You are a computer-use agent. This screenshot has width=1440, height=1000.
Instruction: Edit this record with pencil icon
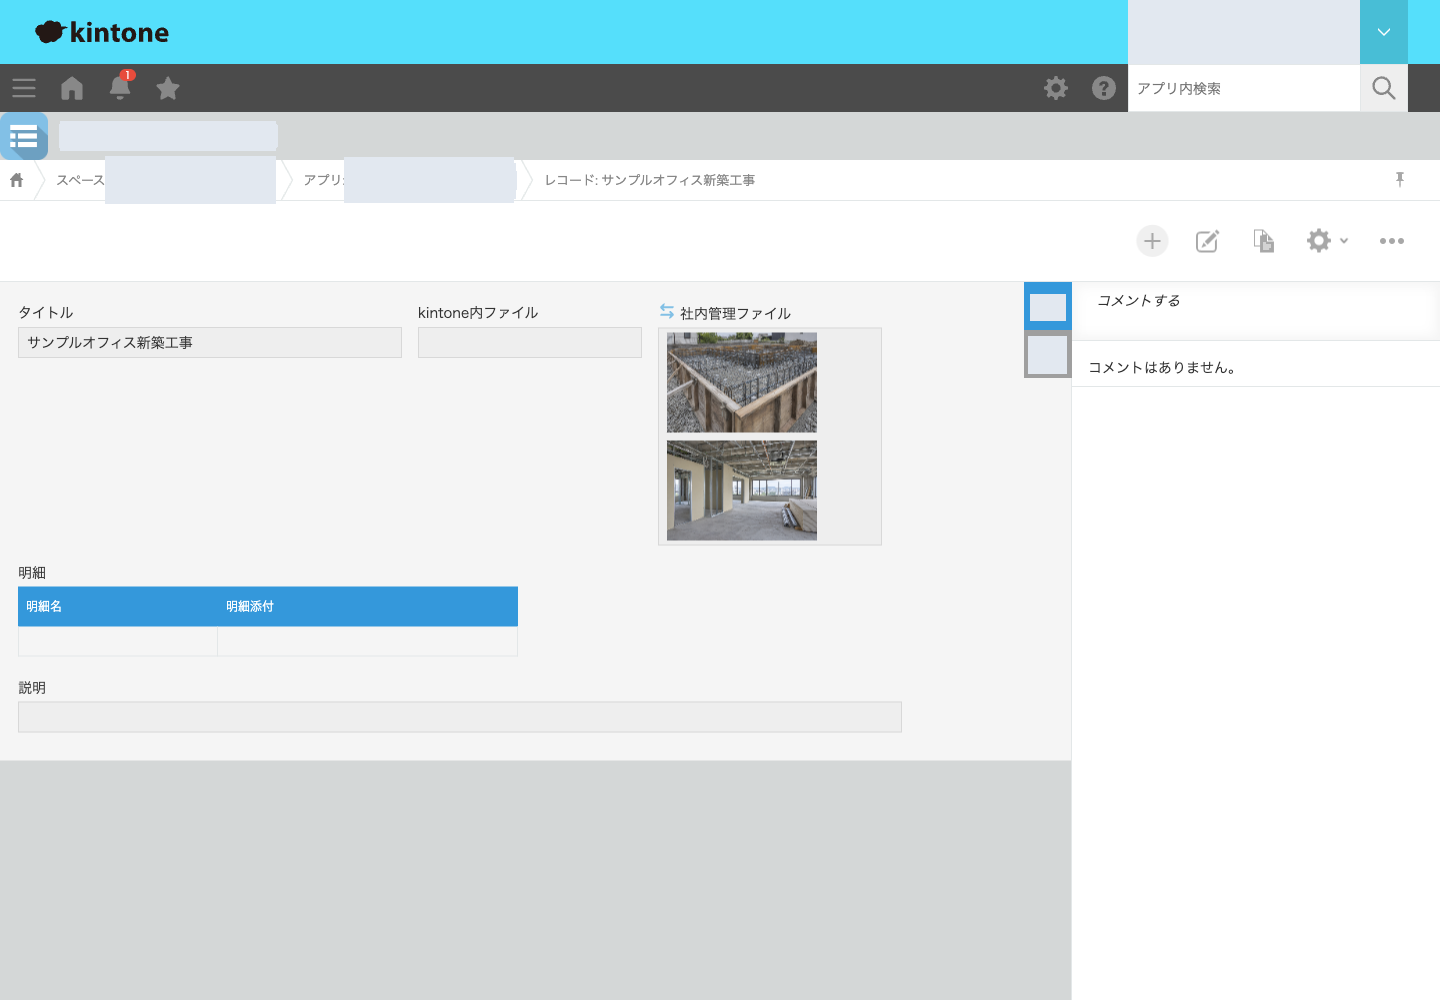click(1208, 241)
